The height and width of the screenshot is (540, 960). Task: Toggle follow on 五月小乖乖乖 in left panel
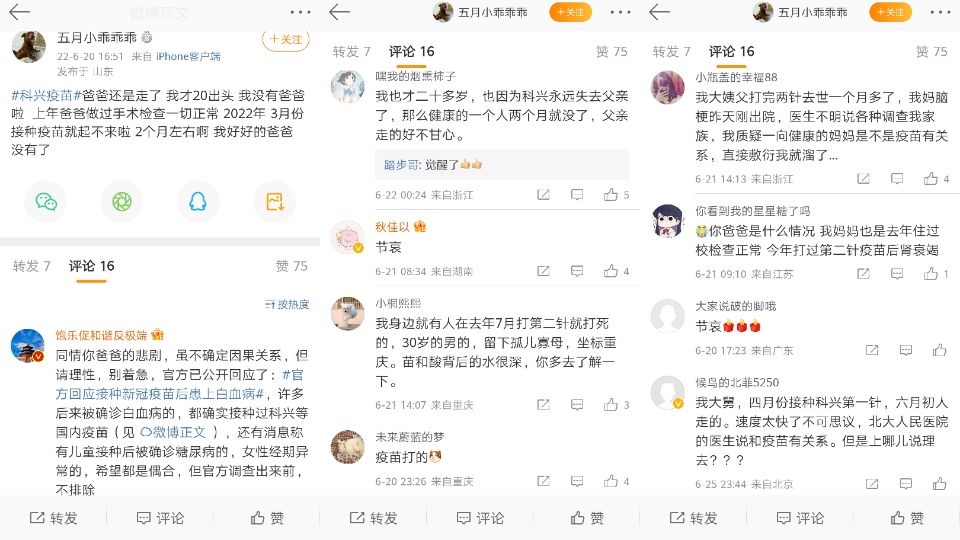286,40
